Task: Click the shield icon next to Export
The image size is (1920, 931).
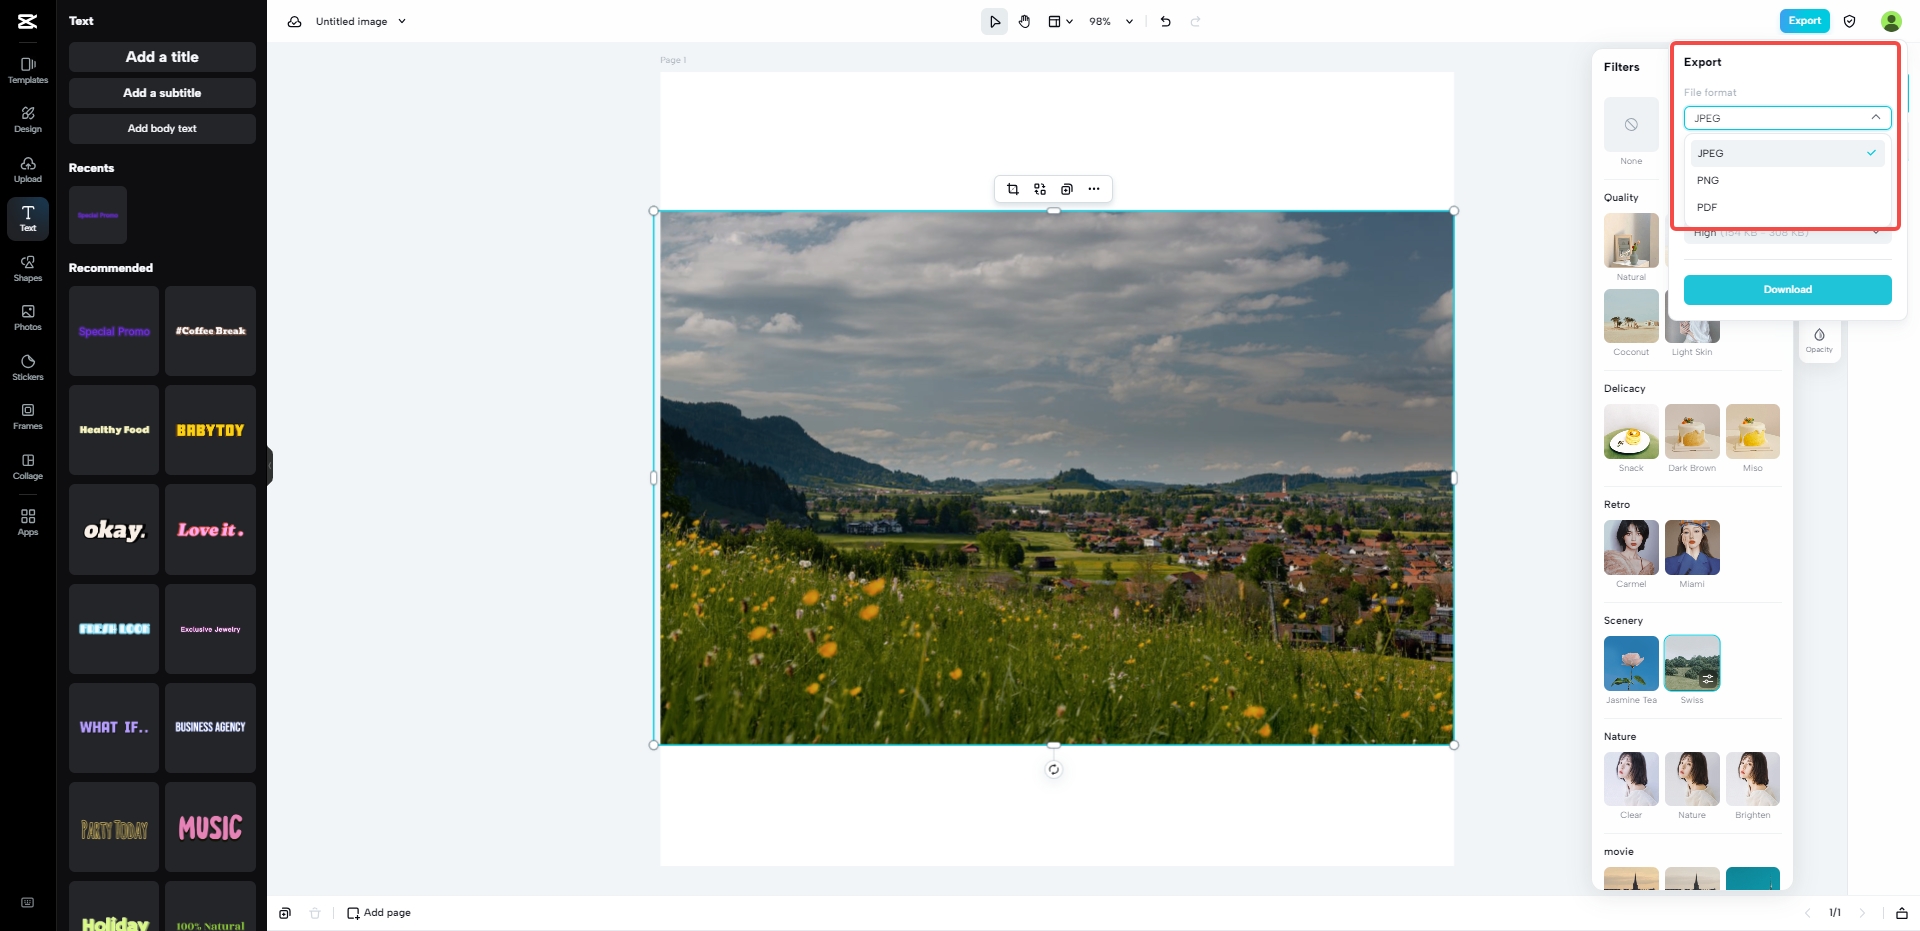Action: [x=1850, y=21]
